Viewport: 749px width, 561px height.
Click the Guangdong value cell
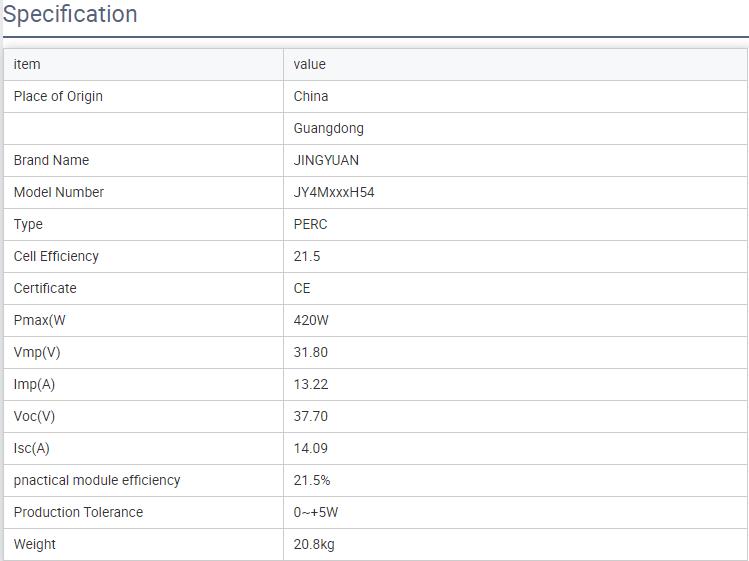328,128
